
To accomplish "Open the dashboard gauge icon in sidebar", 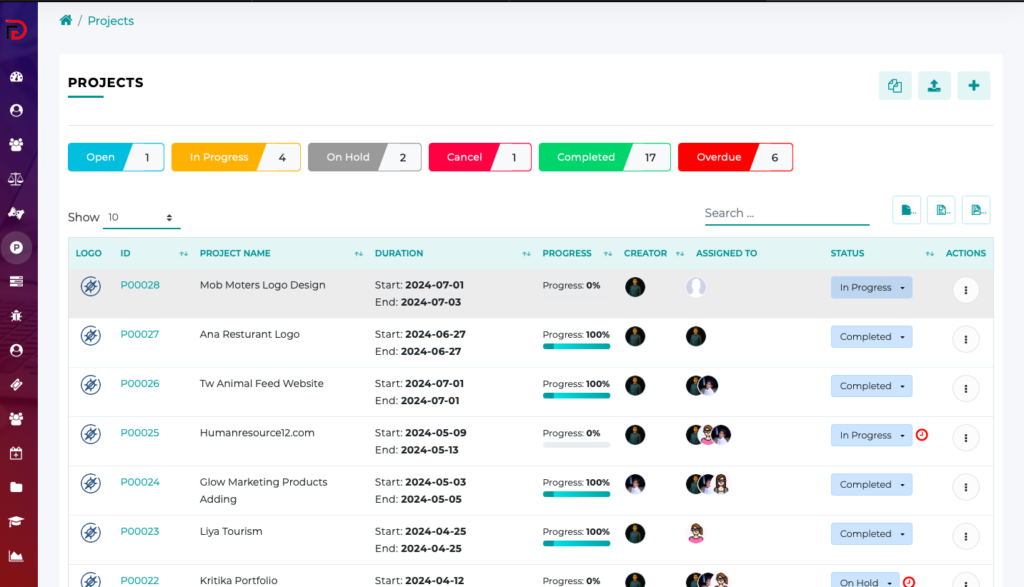I will pyautogui.click(x=16, y=77).
